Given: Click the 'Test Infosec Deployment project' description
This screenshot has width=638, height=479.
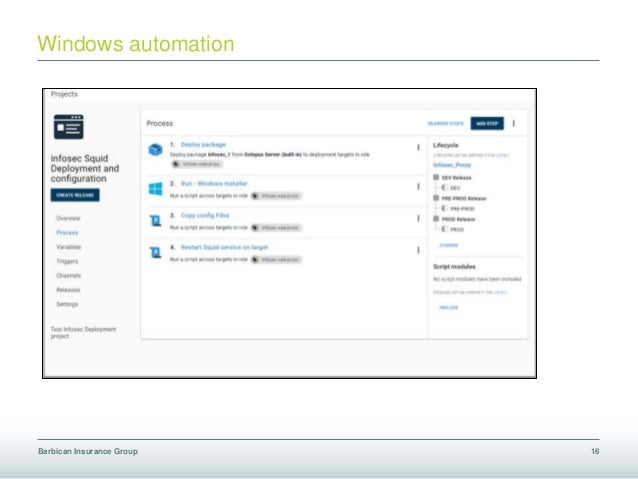Looking at the screenshot, I should pyautogui.click(x=83, y=332).
